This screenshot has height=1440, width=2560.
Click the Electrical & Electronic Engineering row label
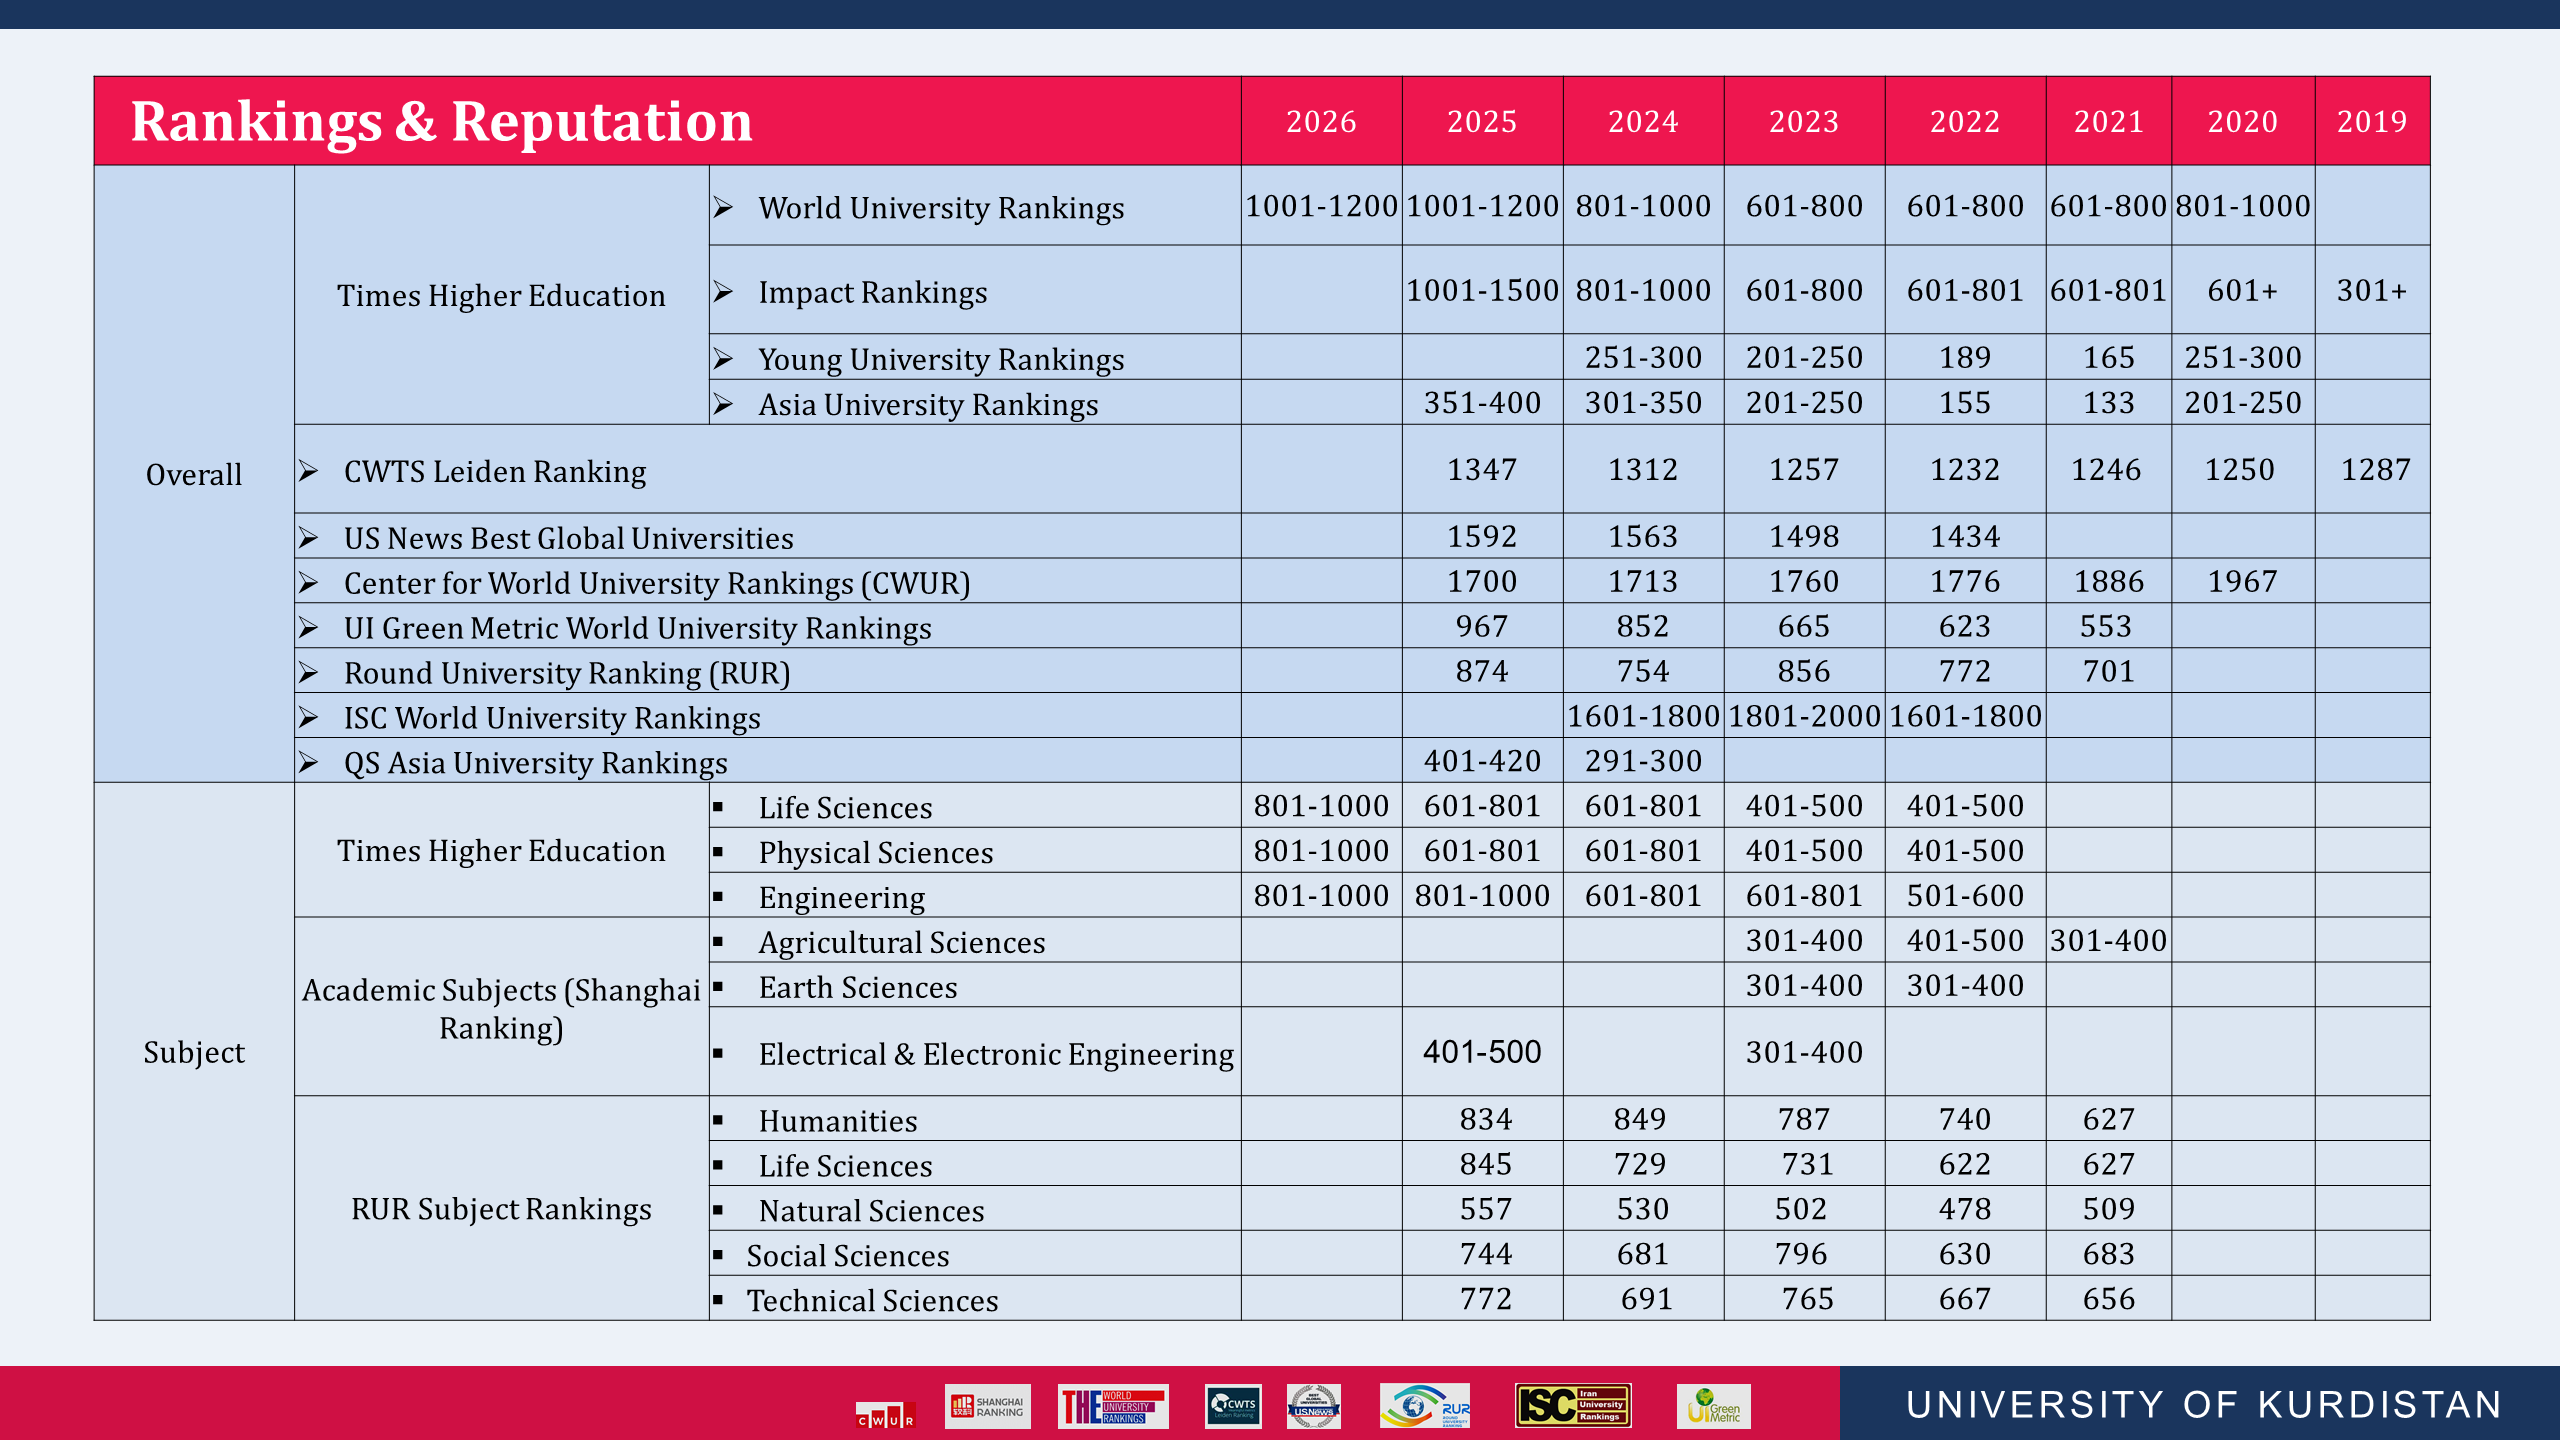(x=995, y=1054)
